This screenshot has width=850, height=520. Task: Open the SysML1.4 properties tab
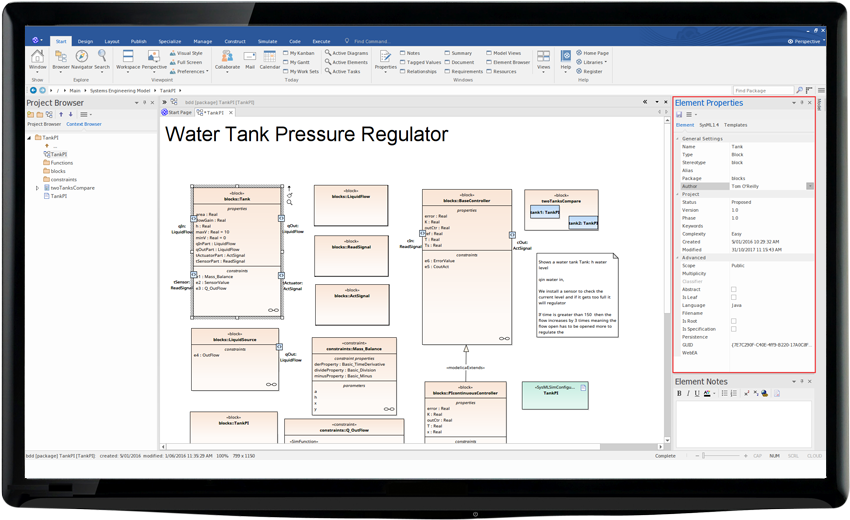point(709,125)
